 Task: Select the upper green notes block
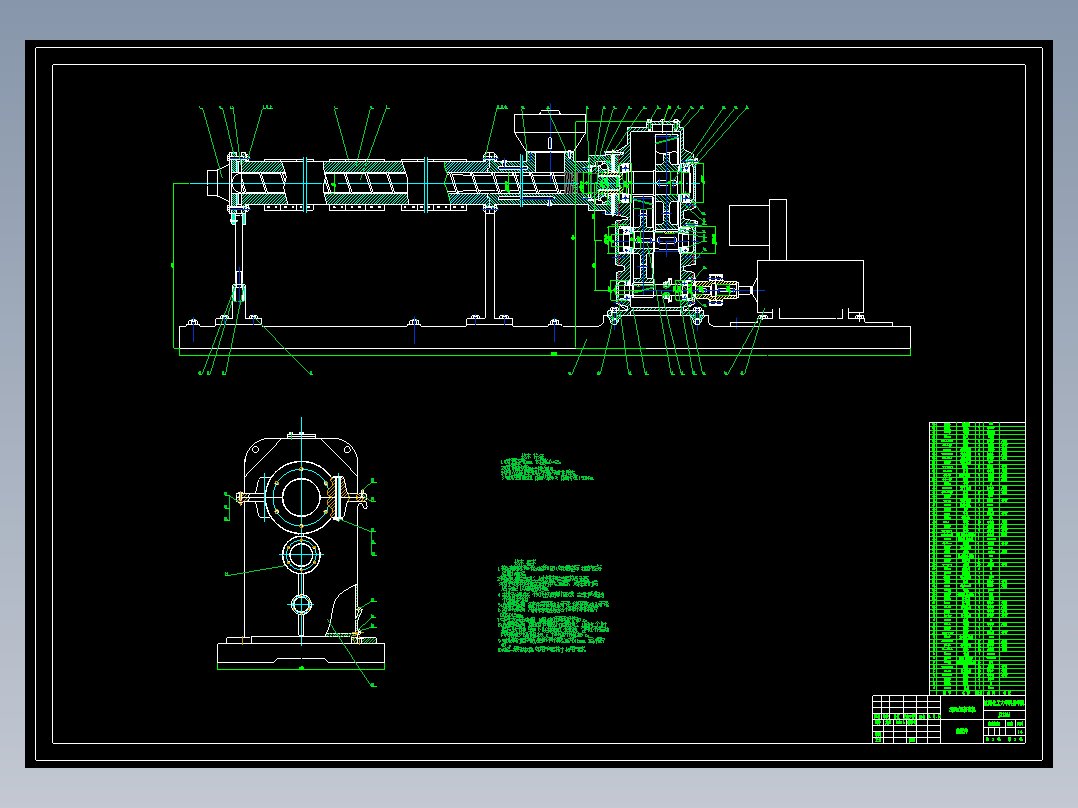(547, 468)
